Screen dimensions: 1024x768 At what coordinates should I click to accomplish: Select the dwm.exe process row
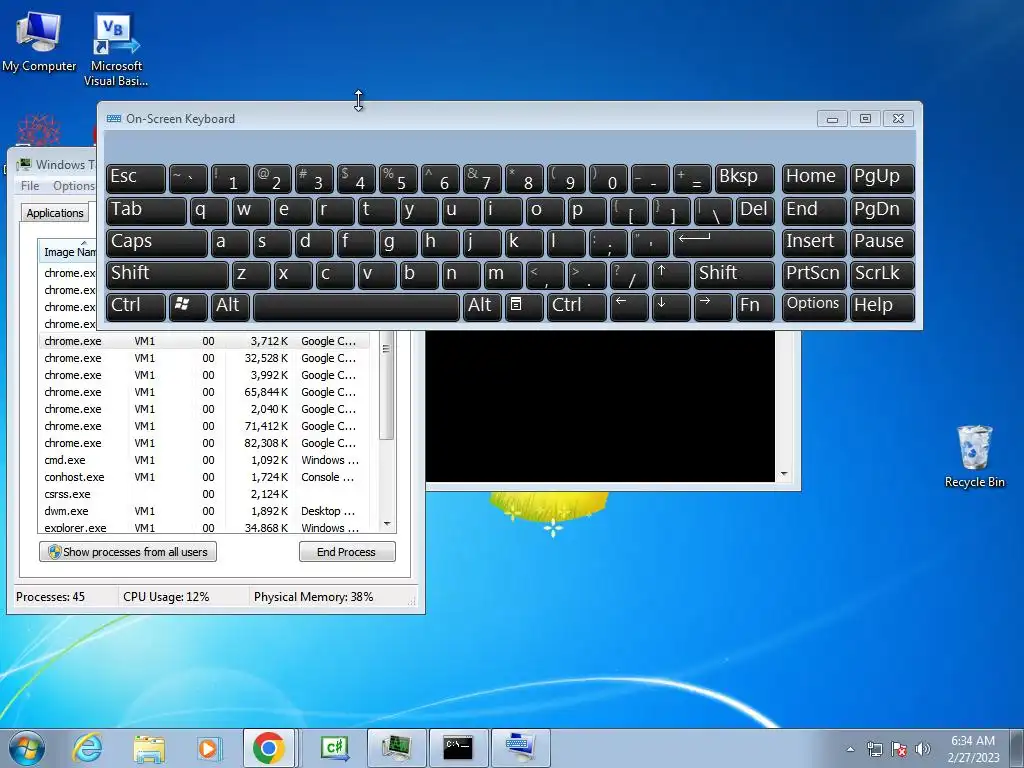(x=204, y=511)
